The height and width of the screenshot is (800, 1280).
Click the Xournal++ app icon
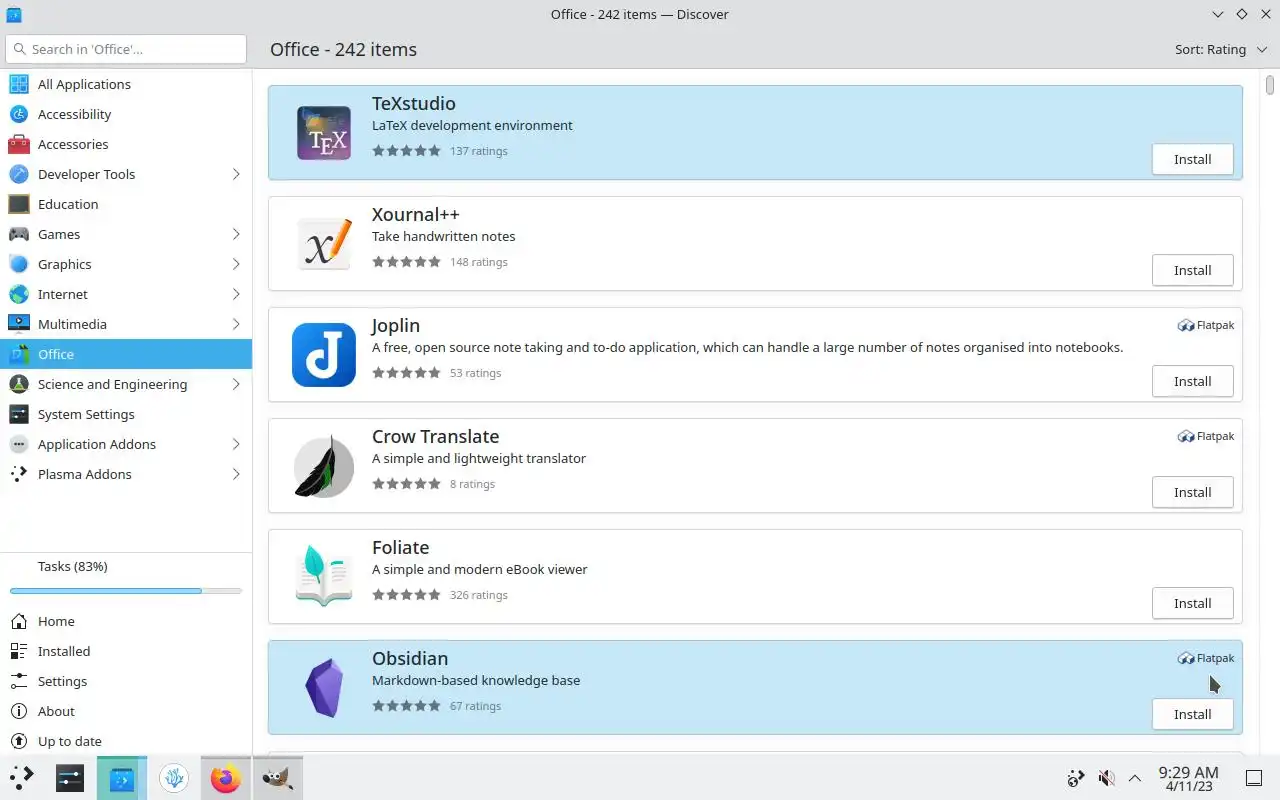pyautogui.click(x=324, y=244)
